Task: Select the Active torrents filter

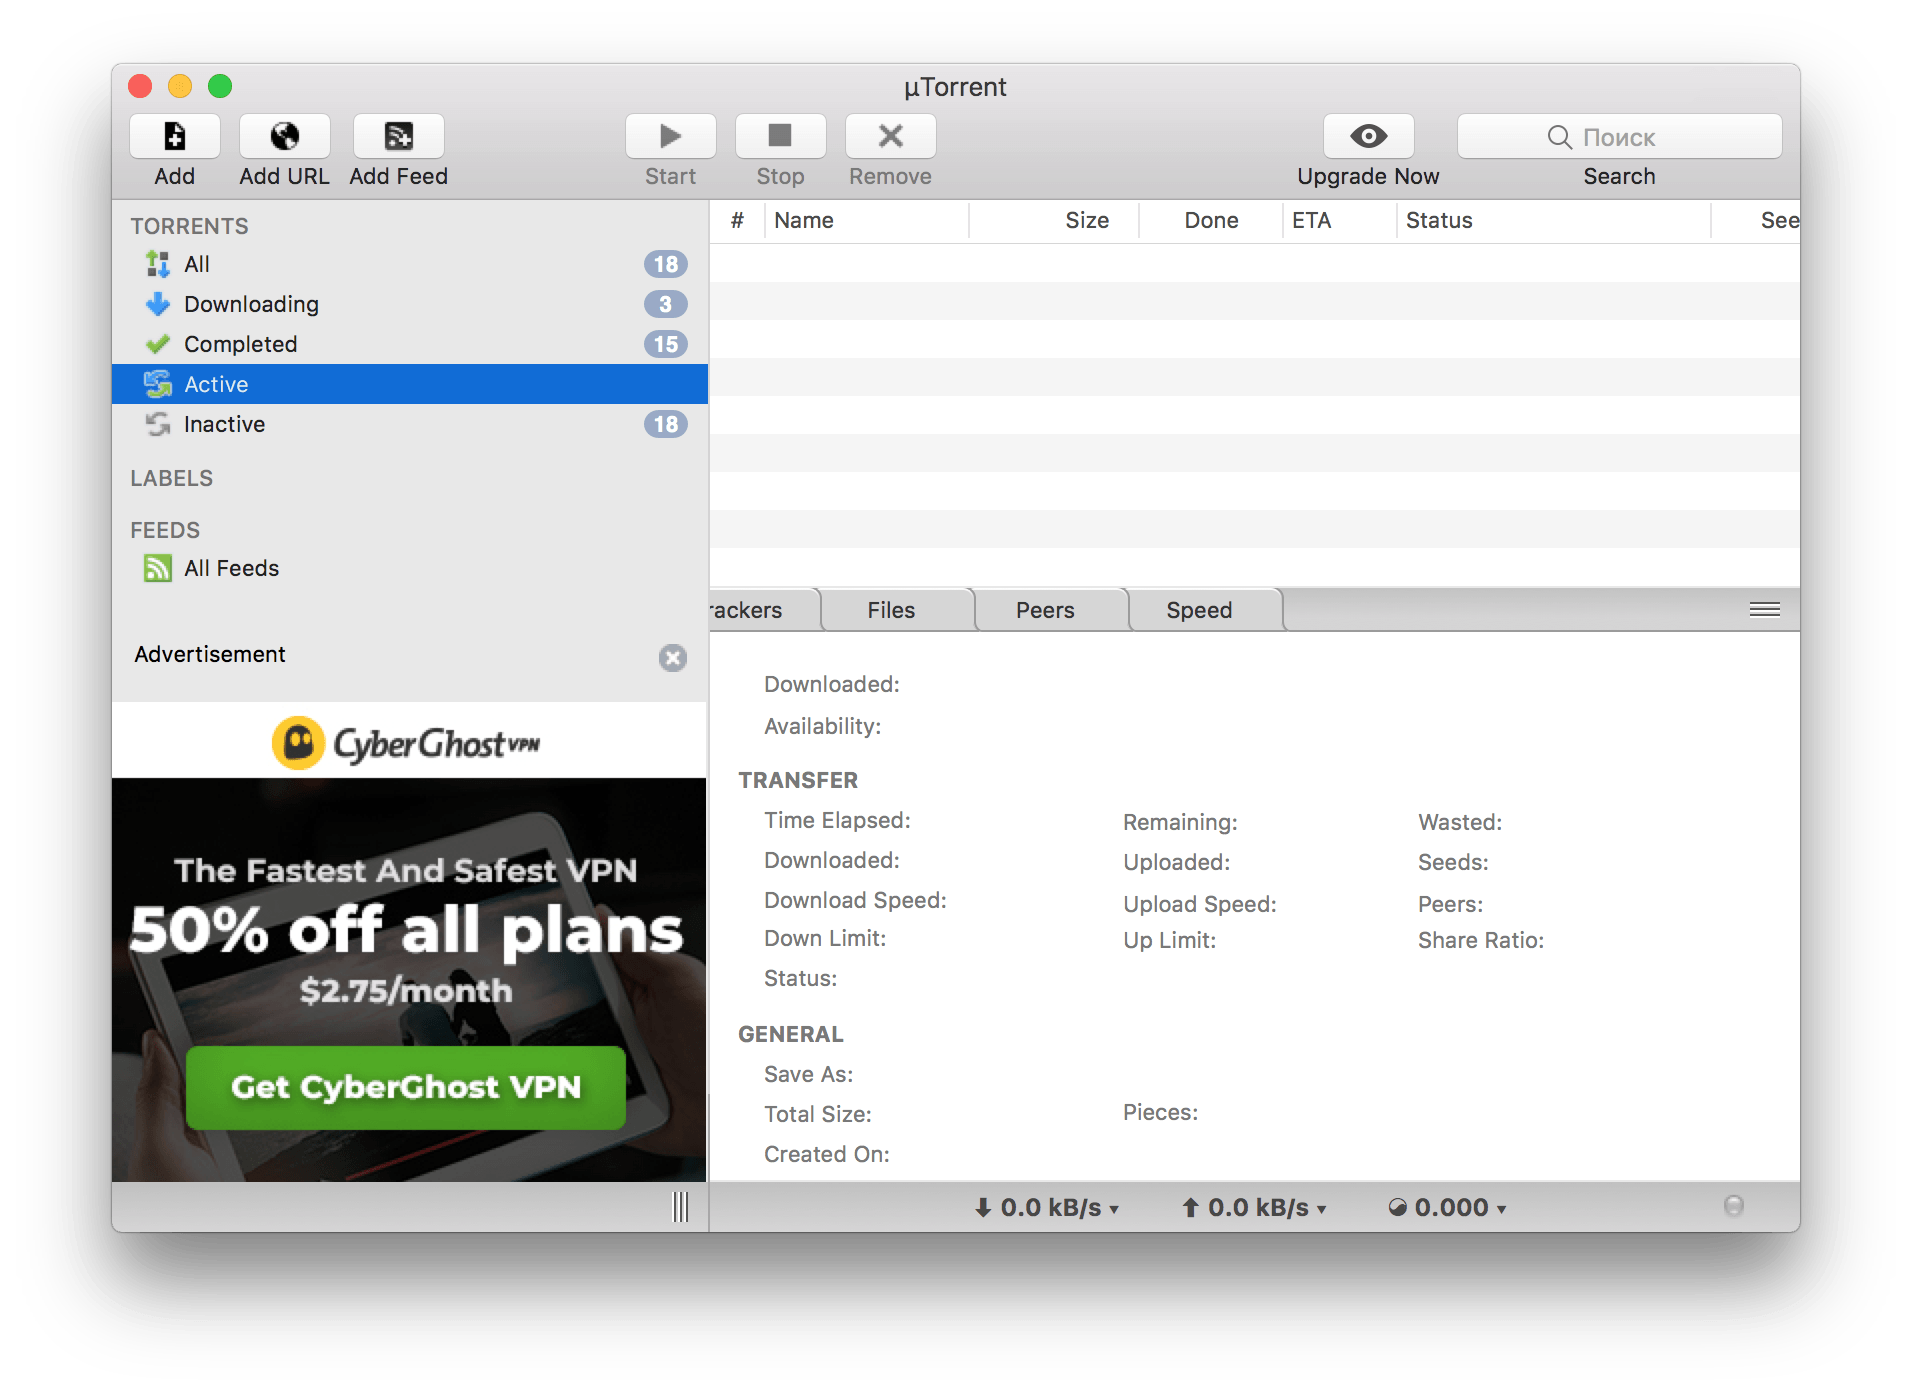Action: tap(410, 384)
